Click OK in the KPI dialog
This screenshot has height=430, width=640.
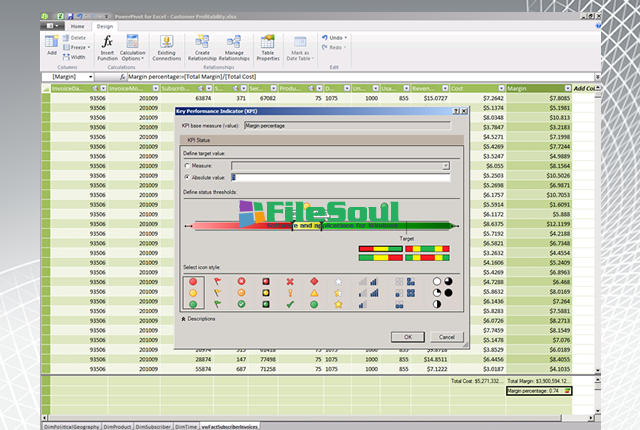(x=408, y=337)
